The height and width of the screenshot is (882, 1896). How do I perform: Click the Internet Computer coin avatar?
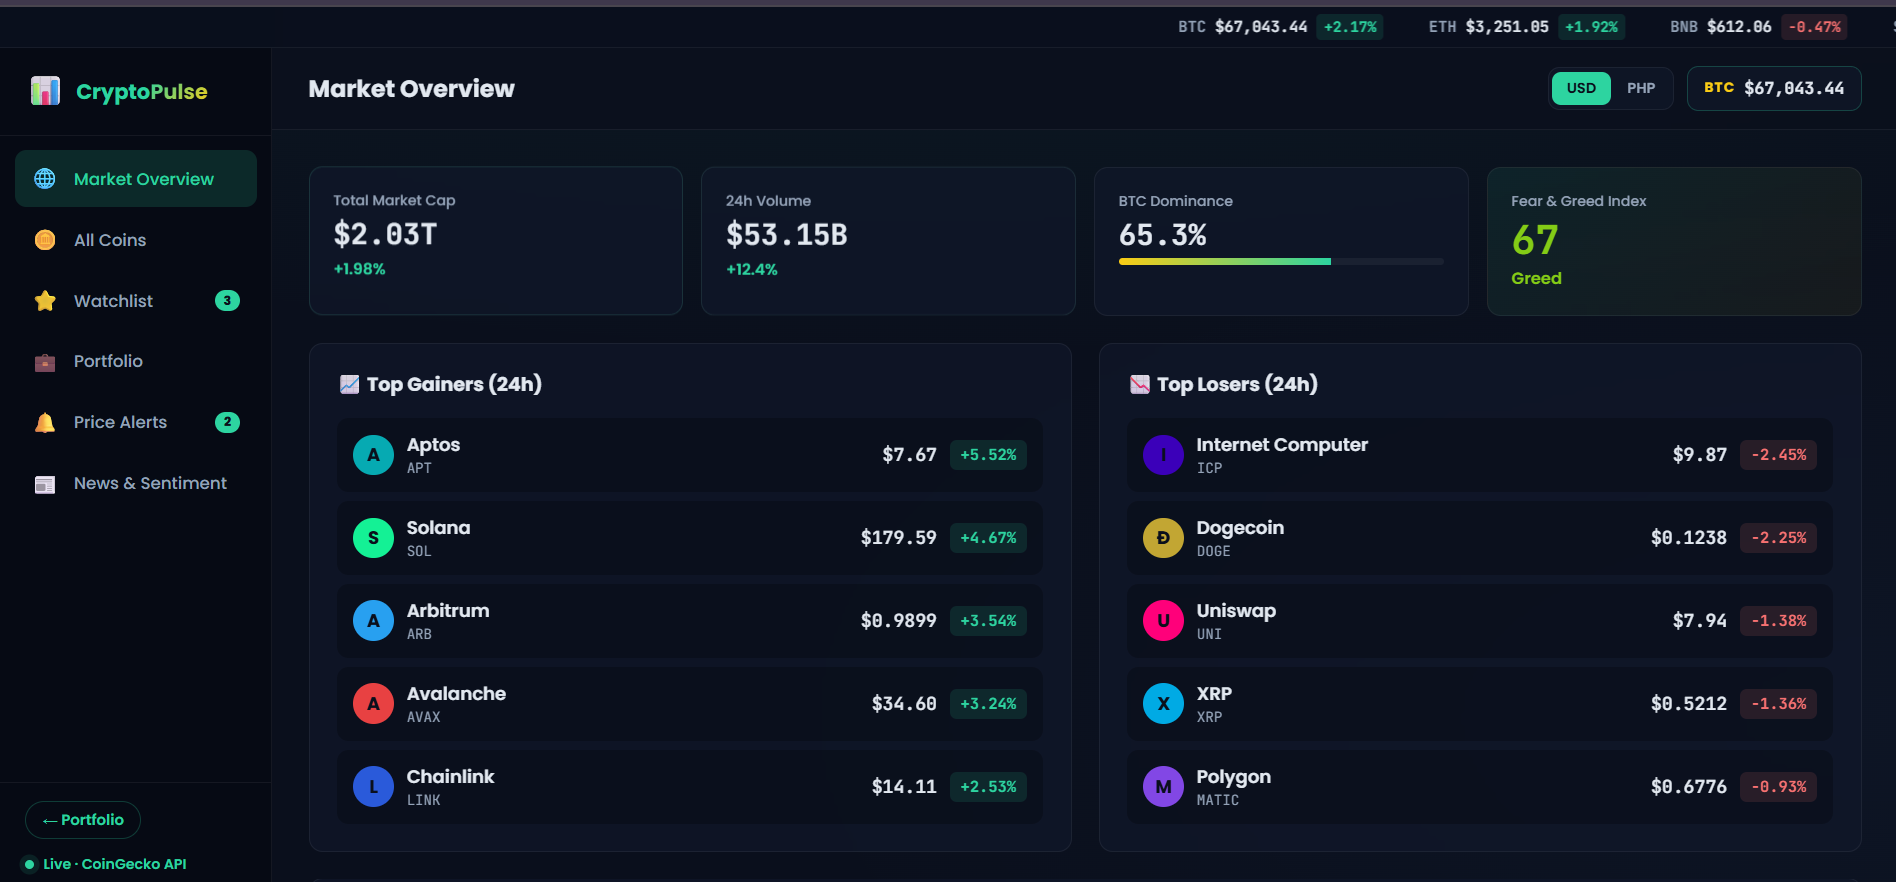click(1163, 455)
